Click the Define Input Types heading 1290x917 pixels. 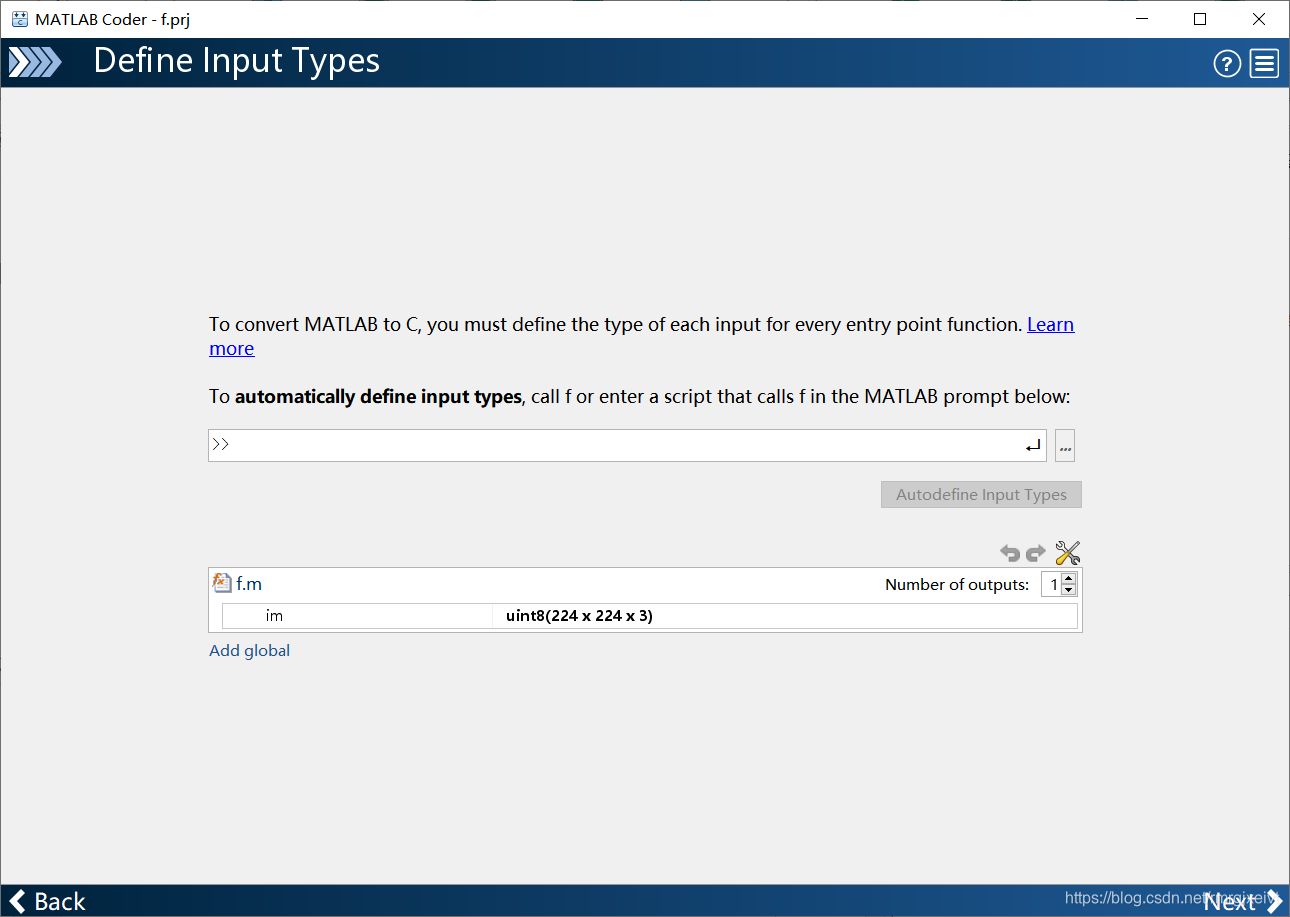[x=237, y=61]
